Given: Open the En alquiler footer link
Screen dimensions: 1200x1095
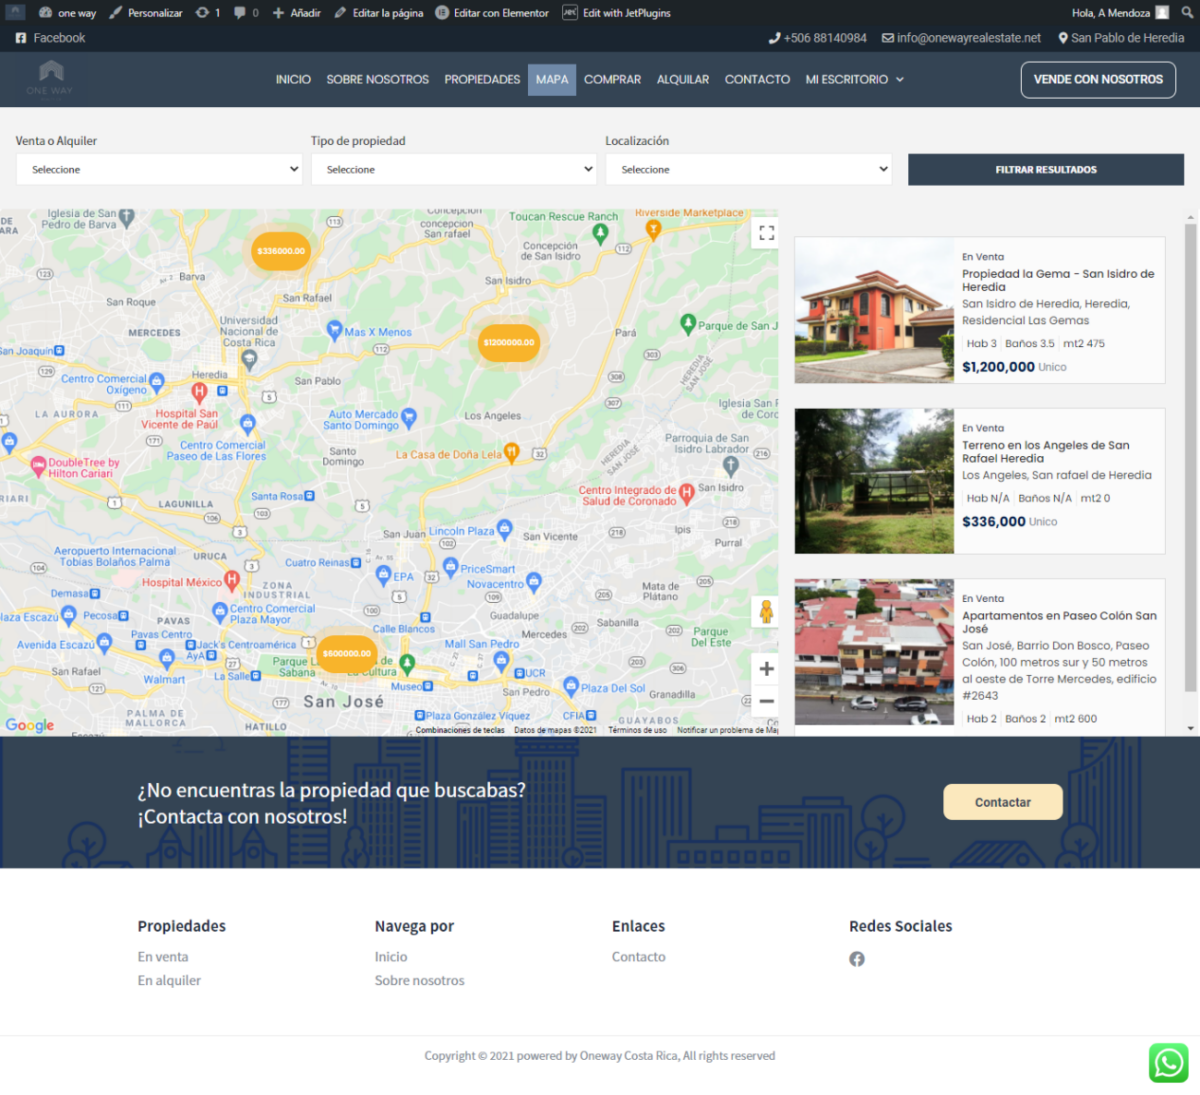Looking at the screenshot, I should (169, 980).
